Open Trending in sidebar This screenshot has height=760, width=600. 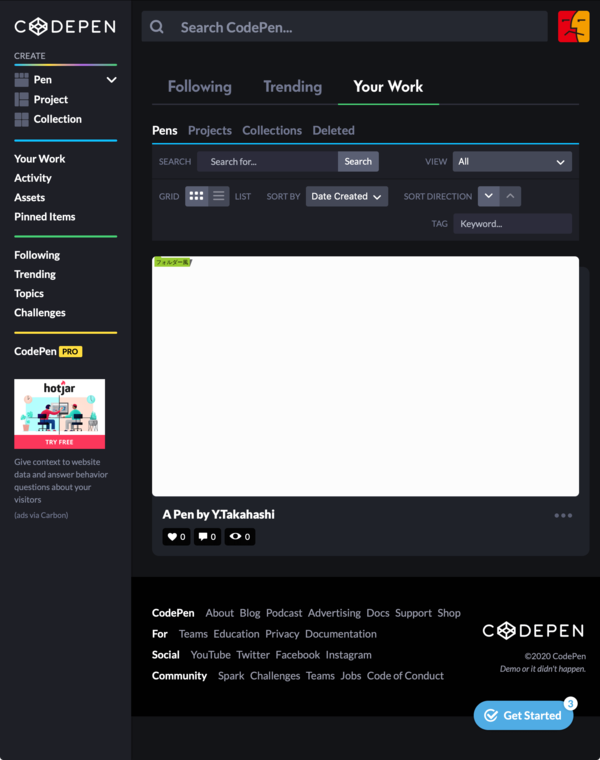coord(35,274)
